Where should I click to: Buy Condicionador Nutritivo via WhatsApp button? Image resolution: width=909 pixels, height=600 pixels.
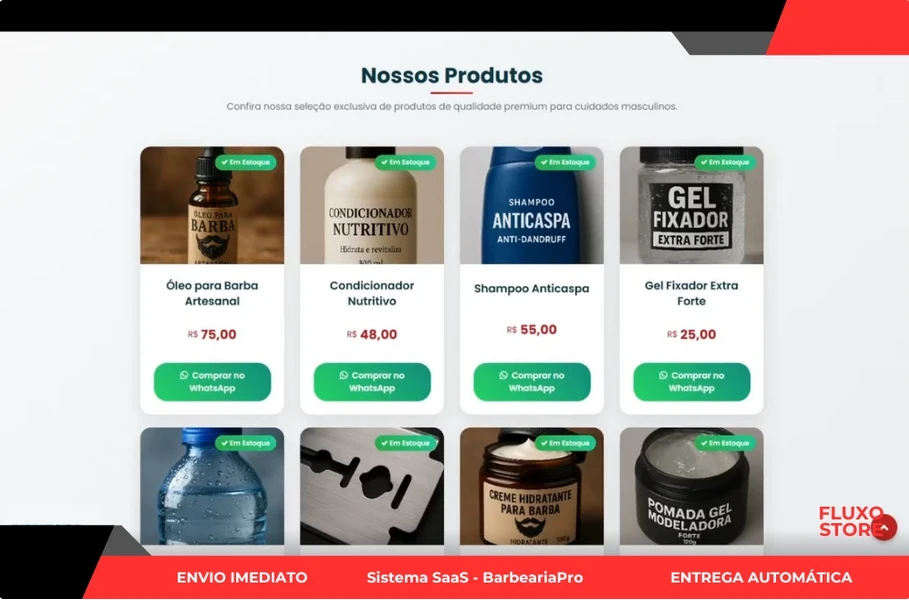pyautogui.click(x=372, y=381)
